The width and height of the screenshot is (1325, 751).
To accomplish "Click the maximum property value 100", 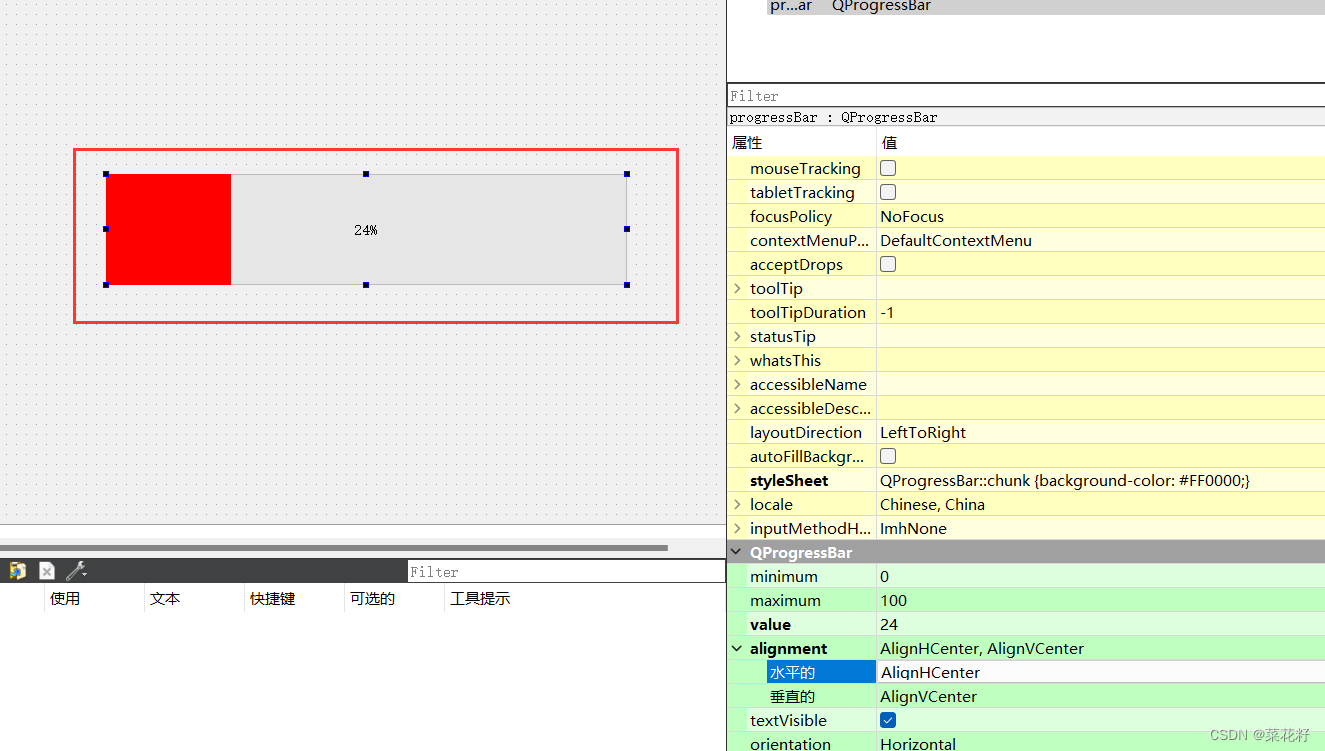I will pos(894,600).
